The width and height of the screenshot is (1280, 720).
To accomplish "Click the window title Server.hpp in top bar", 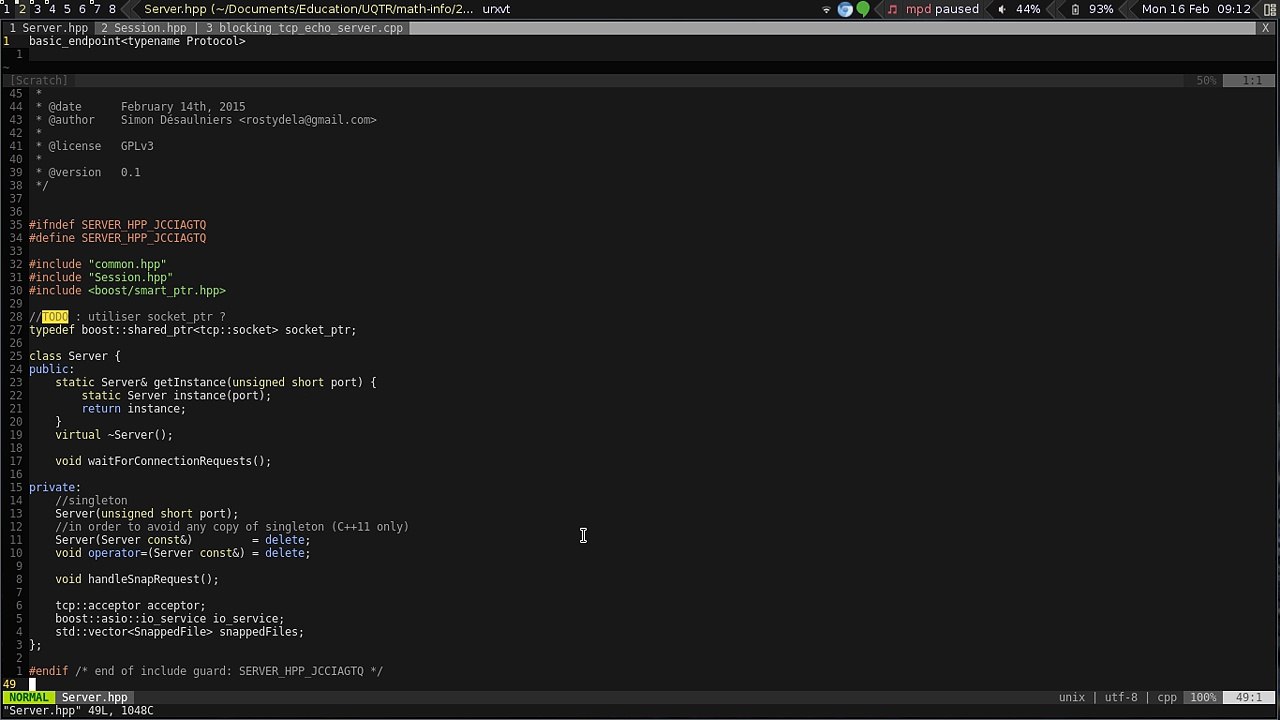I will pos(309,9).
